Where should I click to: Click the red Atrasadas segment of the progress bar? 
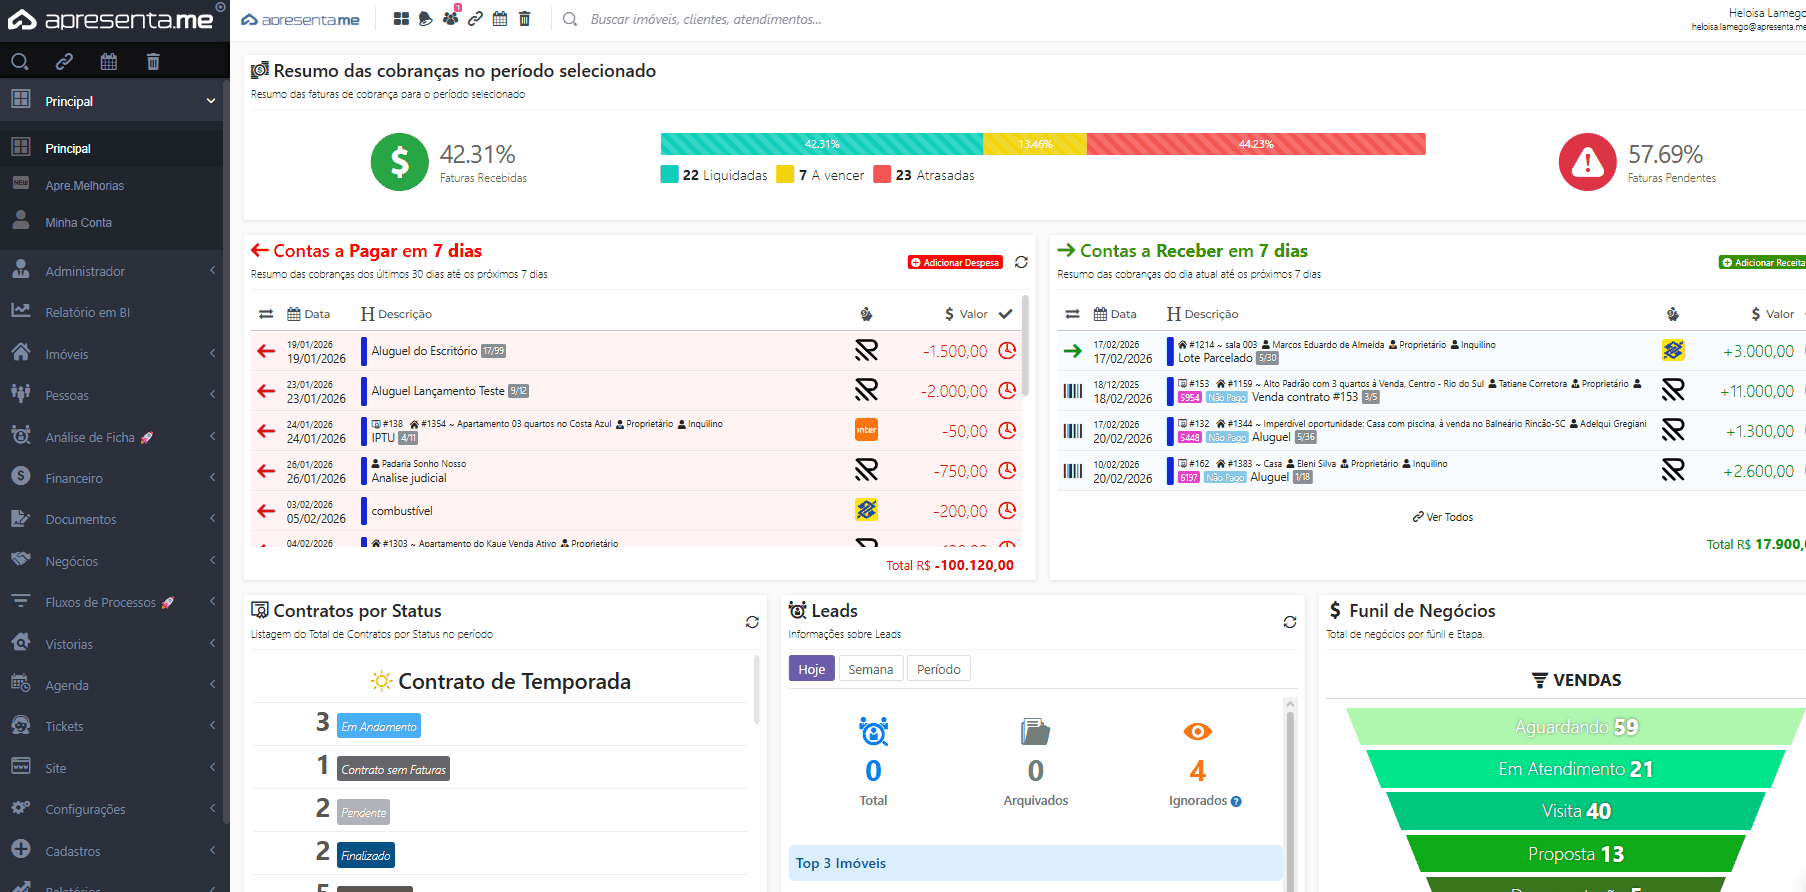[x=1255, y=144]
